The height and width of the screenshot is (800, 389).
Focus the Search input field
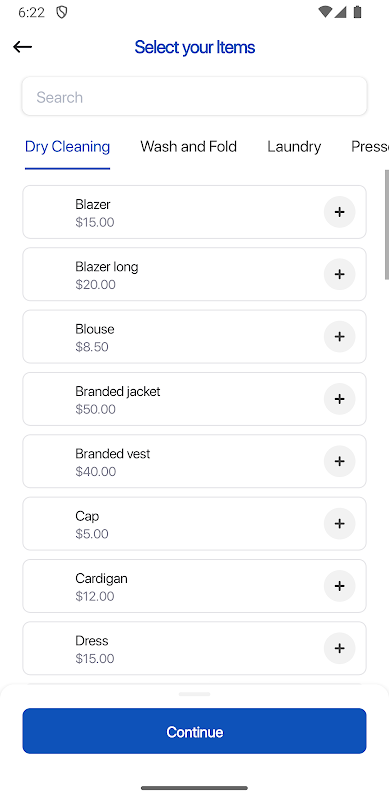point(194,96)
